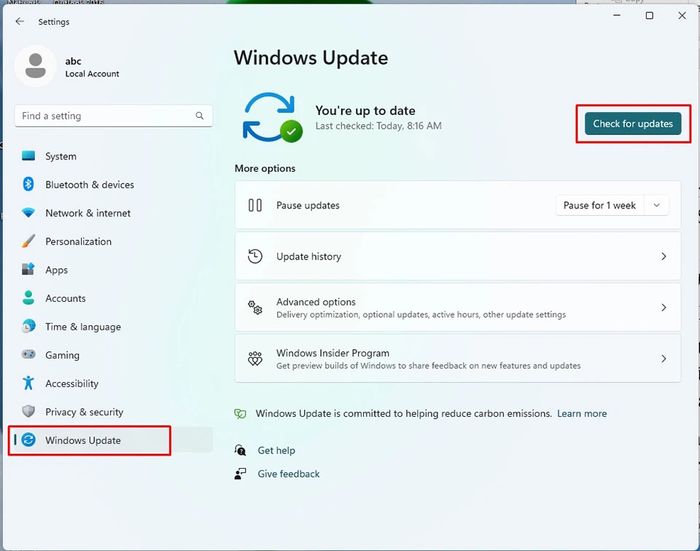
Task: Open Time & language settings
Action: (x=113, y=326)
